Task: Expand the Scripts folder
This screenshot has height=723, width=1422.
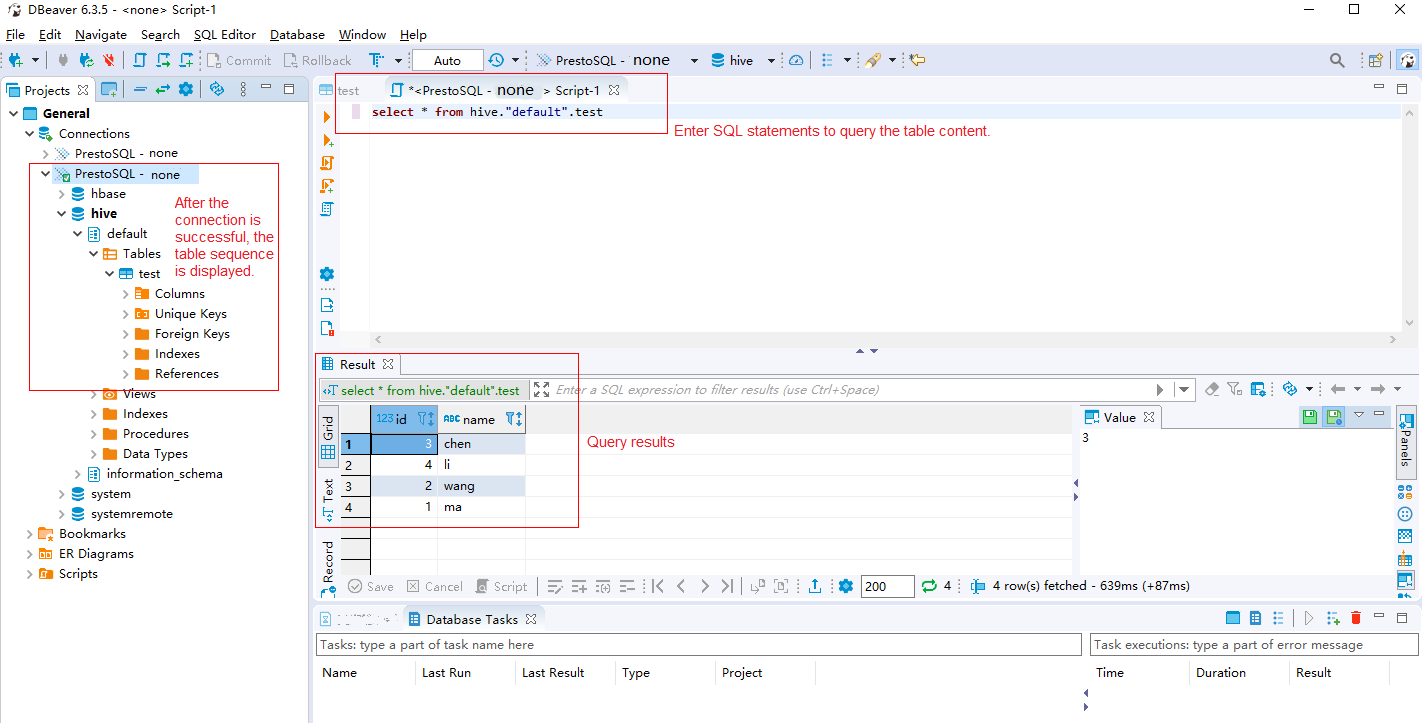Action: click(30, 573)
